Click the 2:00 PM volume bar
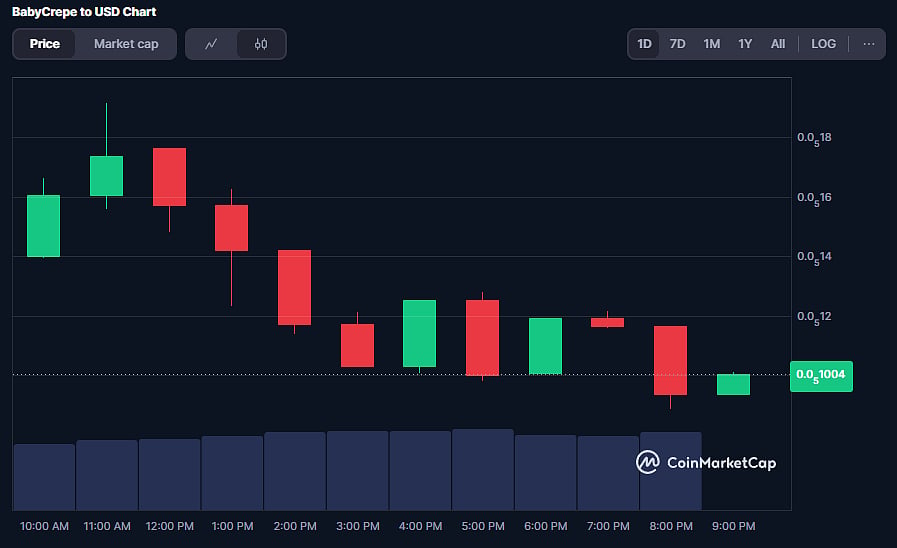This screenshot has width=897, height=548. tap(295, 471)
